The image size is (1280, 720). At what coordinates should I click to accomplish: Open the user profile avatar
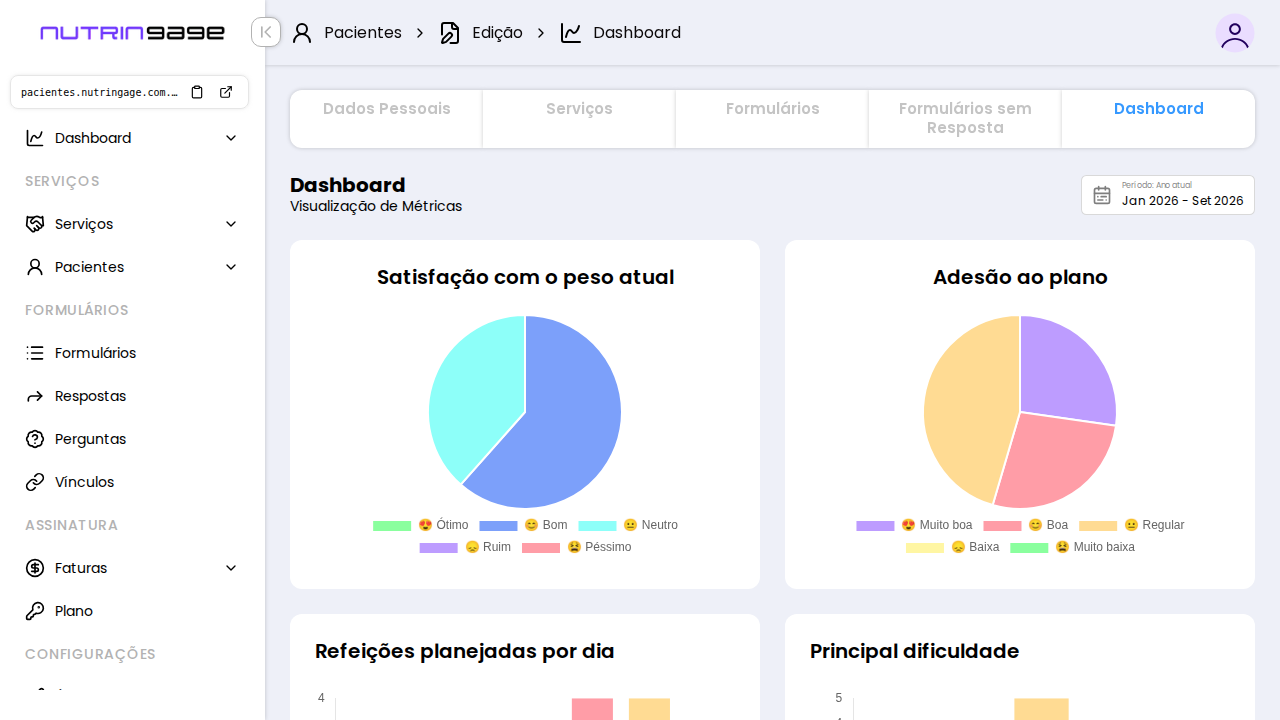pyautogui.click(x=1235, y=33)
